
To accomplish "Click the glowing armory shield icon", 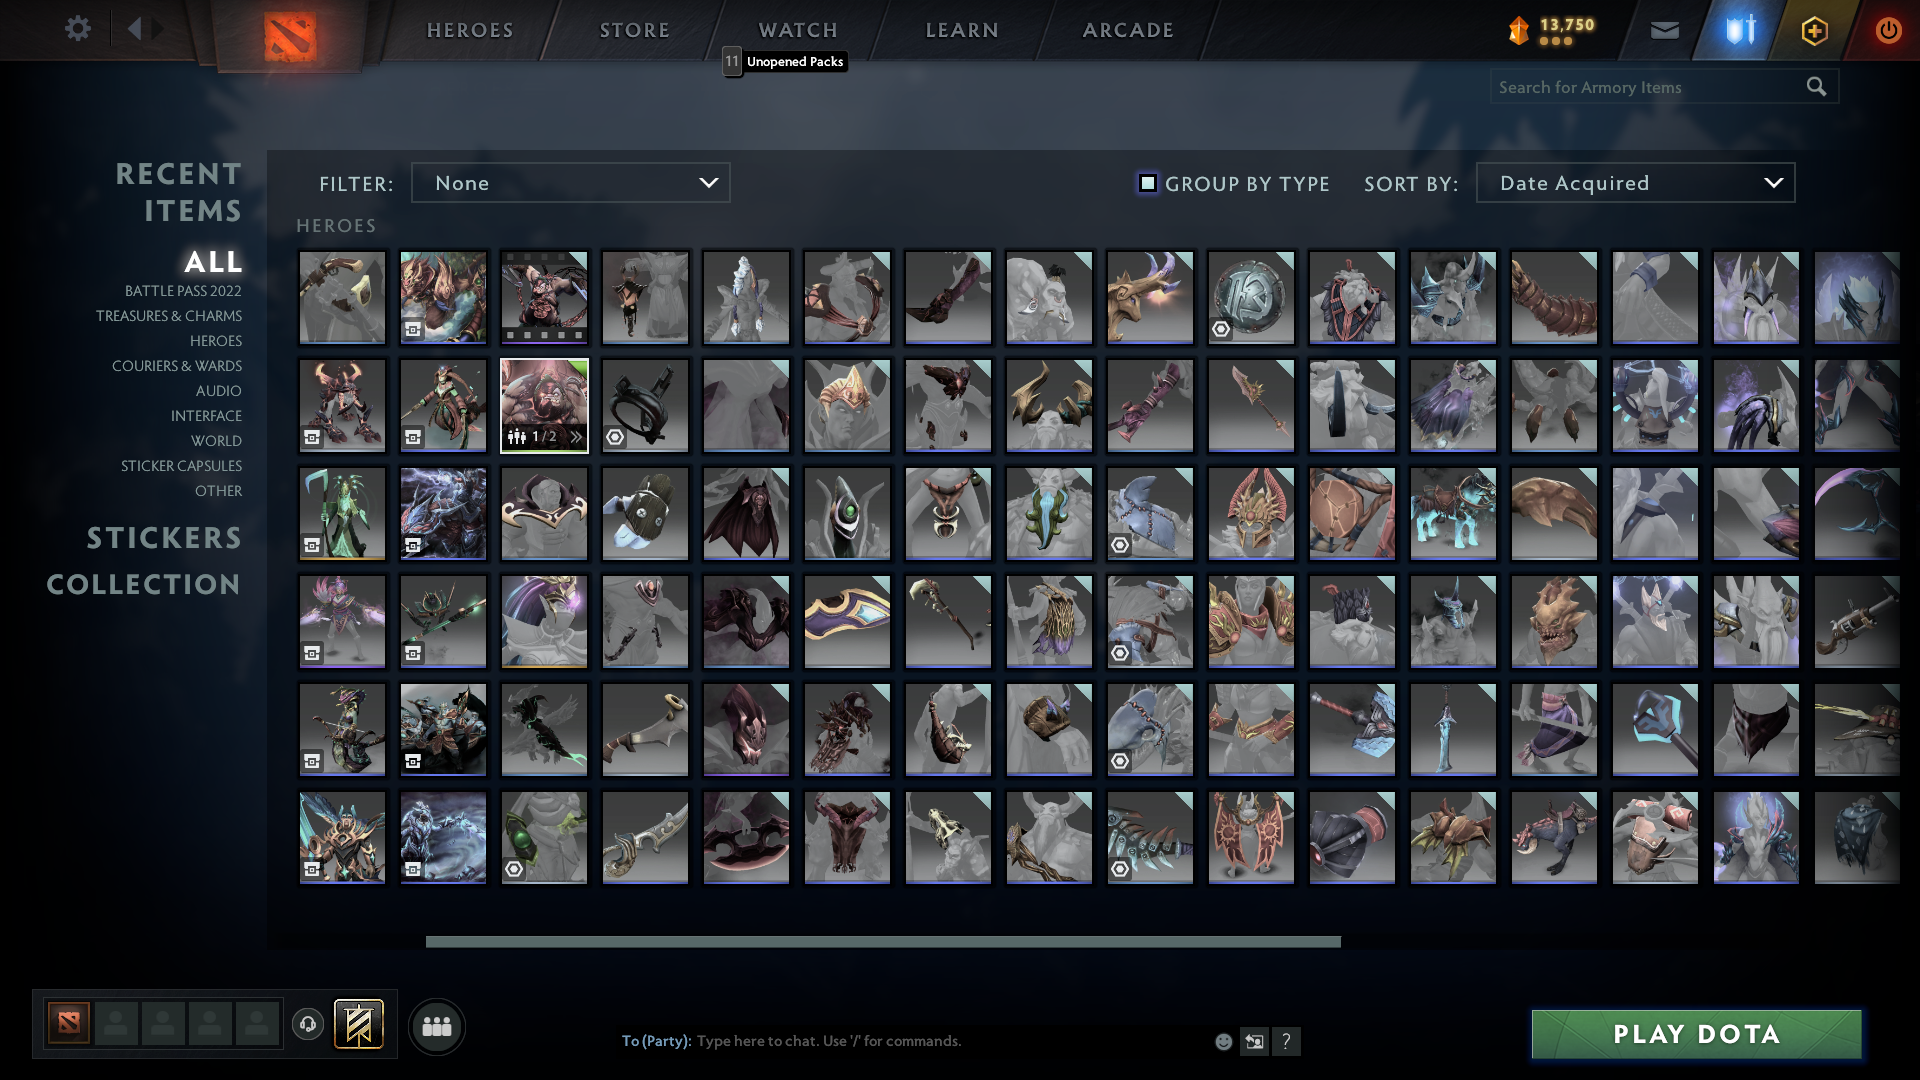I will (x=1738, y=30).
